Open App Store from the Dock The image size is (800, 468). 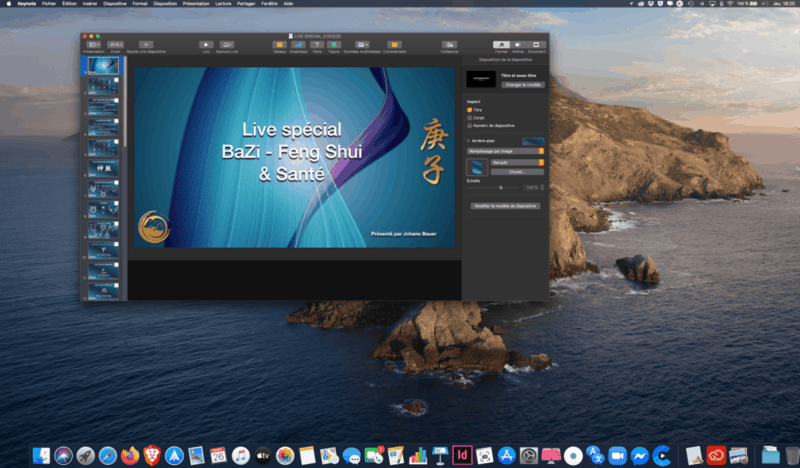coord(507,456)
